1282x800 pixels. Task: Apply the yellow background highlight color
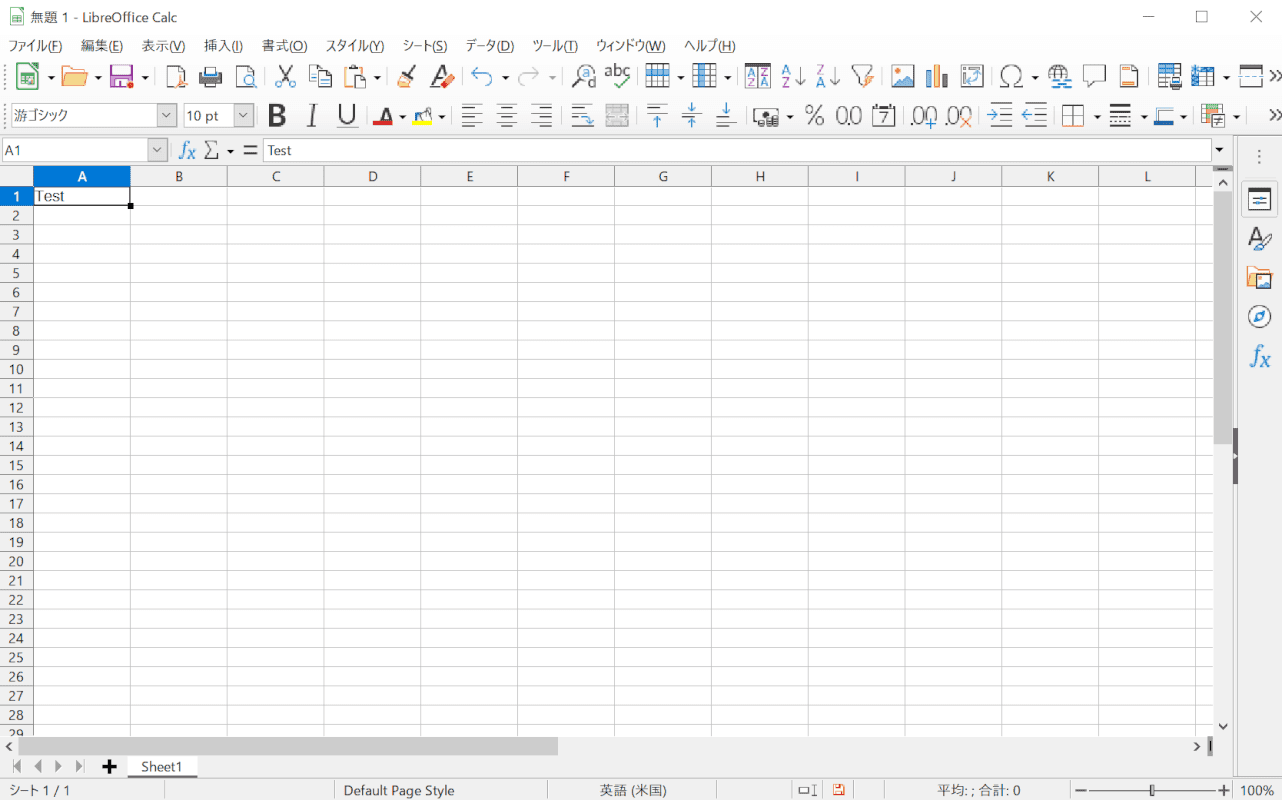coord(421,116)
